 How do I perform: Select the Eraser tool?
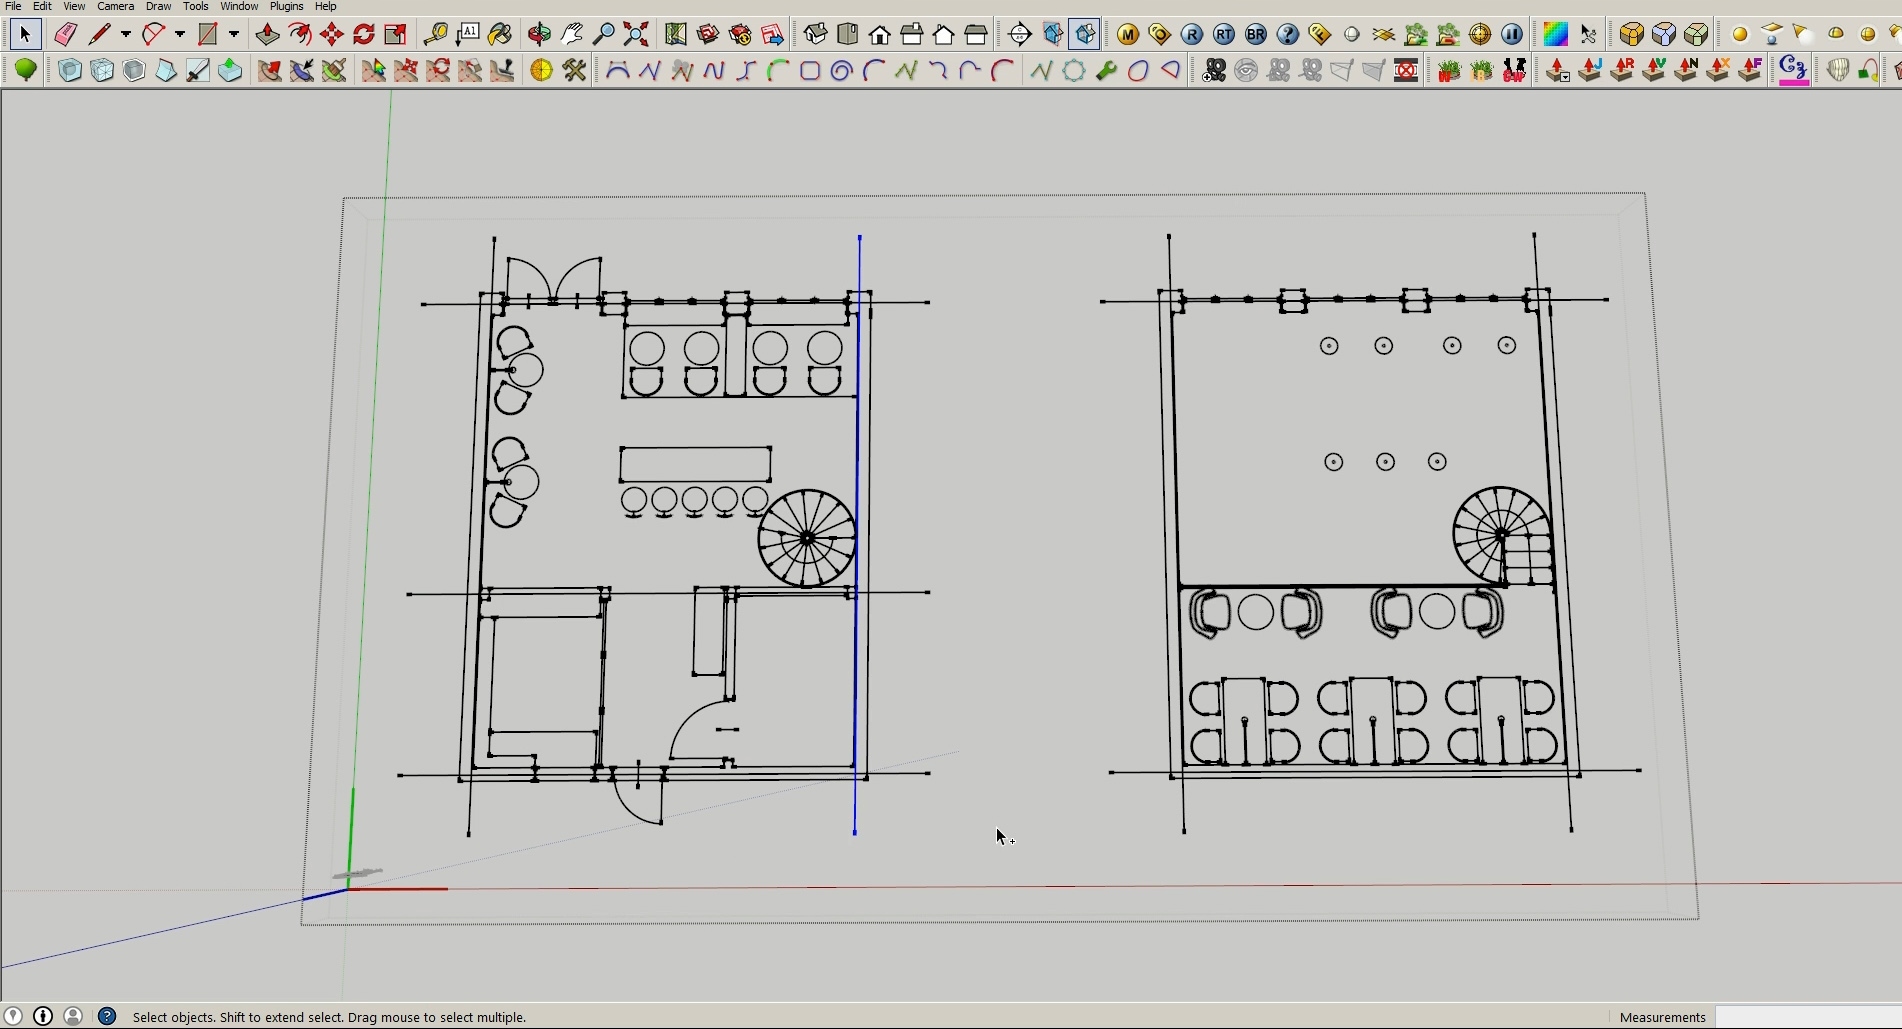point(66,34)
